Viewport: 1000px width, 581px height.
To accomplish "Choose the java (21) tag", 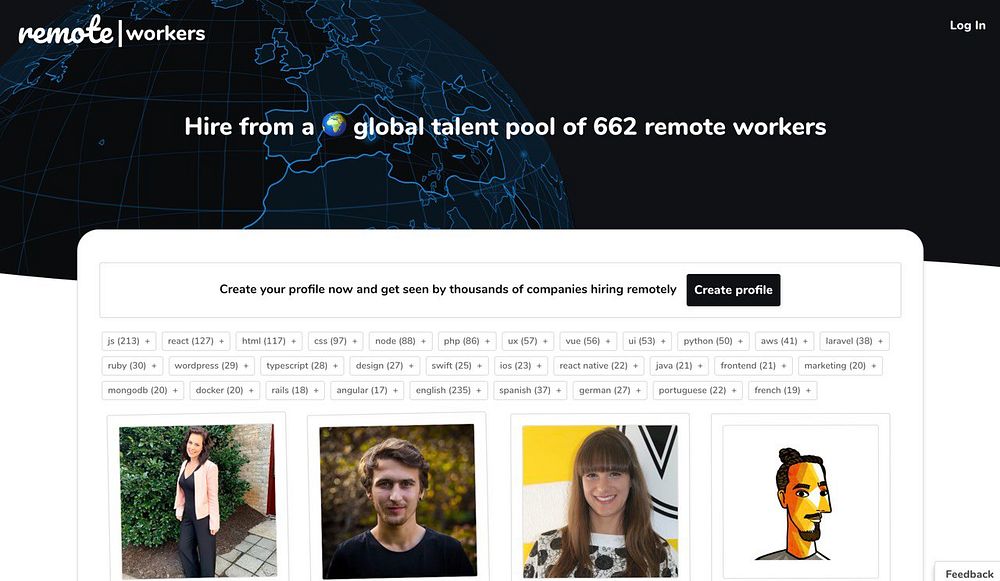I will [679, 366].
